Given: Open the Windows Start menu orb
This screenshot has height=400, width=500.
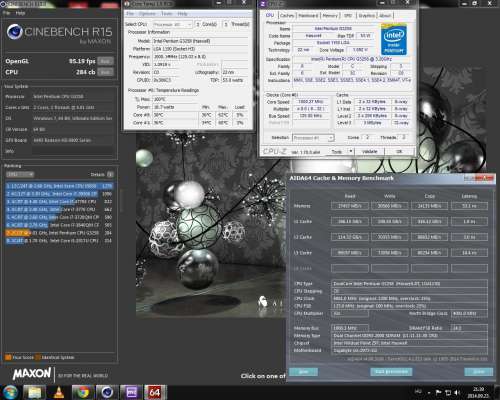Looking at the screenshot, I should pos(10,392).
